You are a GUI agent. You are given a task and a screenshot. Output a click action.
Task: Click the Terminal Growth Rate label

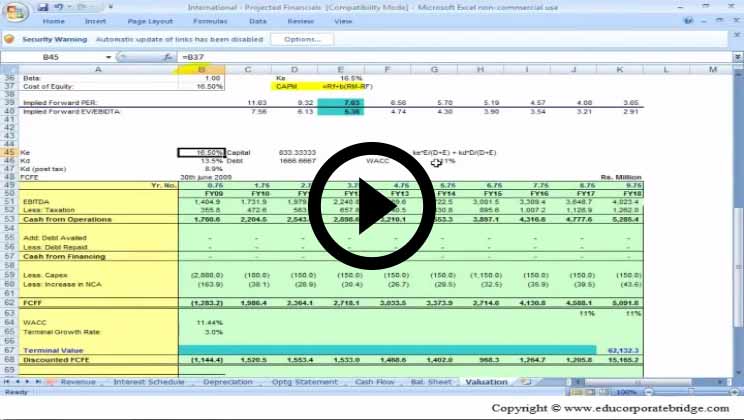[x=62, y=332]
